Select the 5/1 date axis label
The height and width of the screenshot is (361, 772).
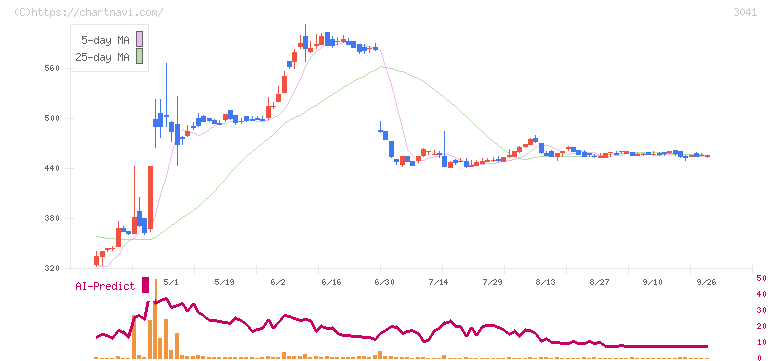(170, 283)
